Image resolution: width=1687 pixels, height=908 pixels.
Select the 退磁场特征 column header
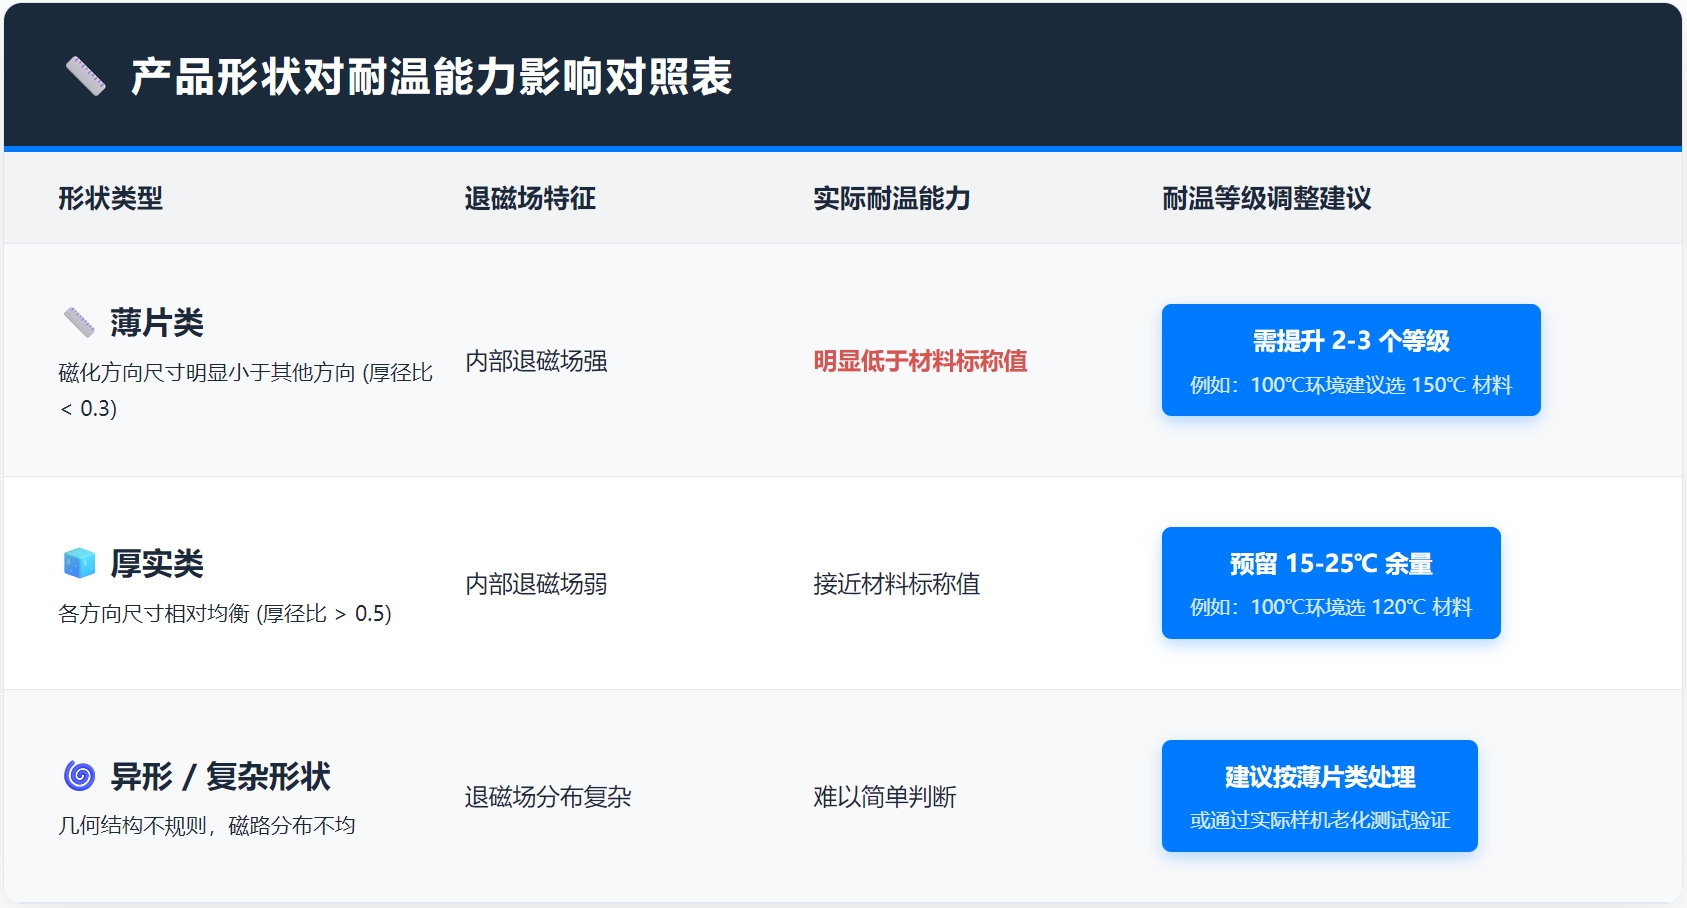530,198
